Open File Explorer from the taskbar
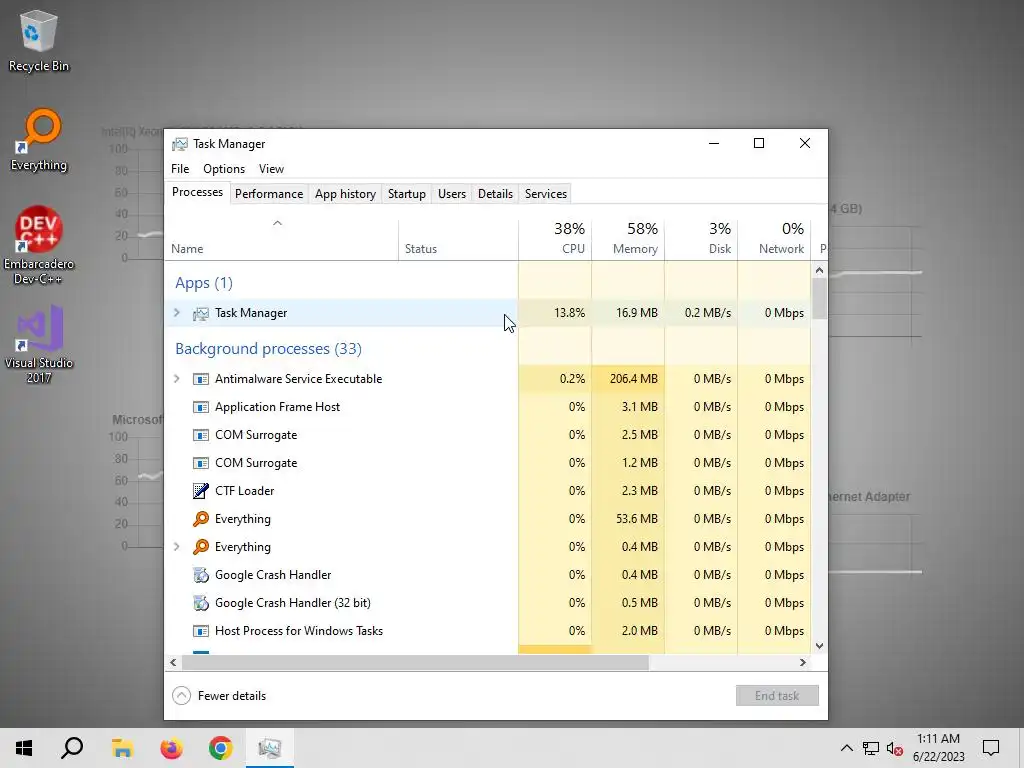The image size is (1024, 768). tap(122, 748)
